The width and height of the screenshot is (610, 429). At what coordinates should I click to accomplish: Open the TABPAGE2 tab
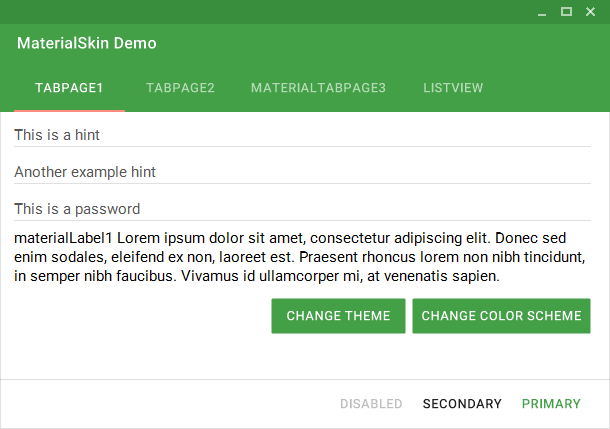[x=180, y=88]
